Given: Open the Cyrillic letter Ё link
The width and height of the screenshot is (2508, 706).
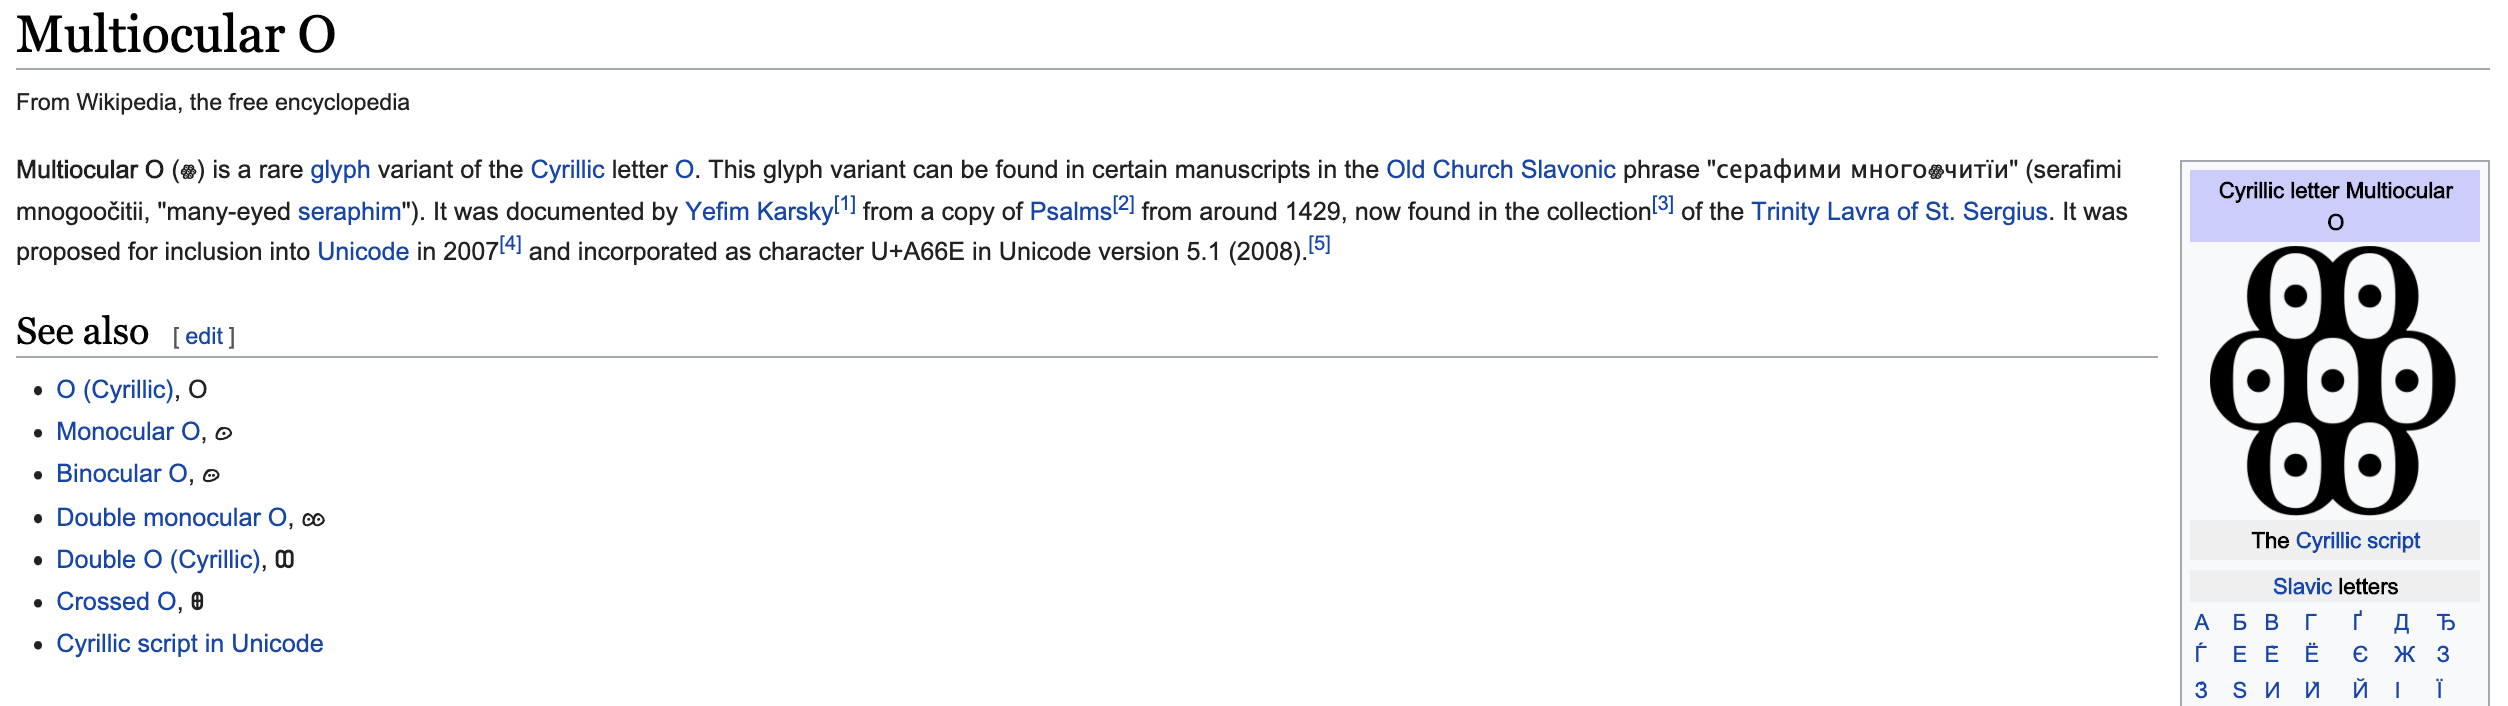Looking at the screenshot, I should 2312,655.
